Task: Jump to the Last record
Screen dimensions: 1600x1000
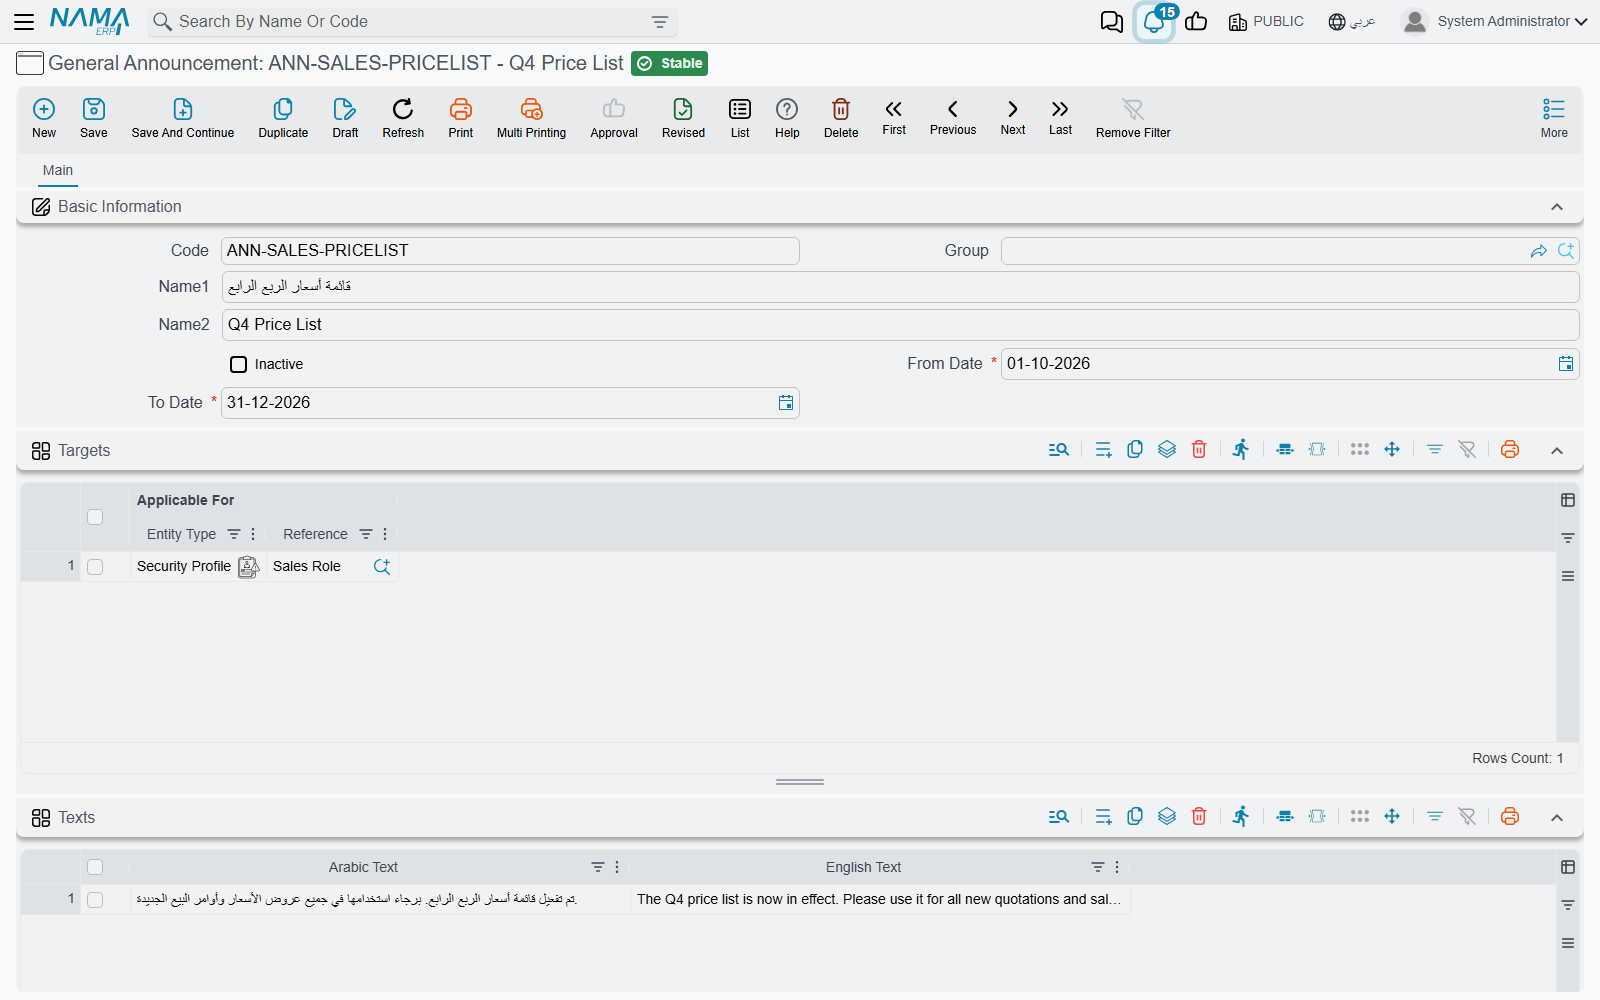Action: [1060, 117]
